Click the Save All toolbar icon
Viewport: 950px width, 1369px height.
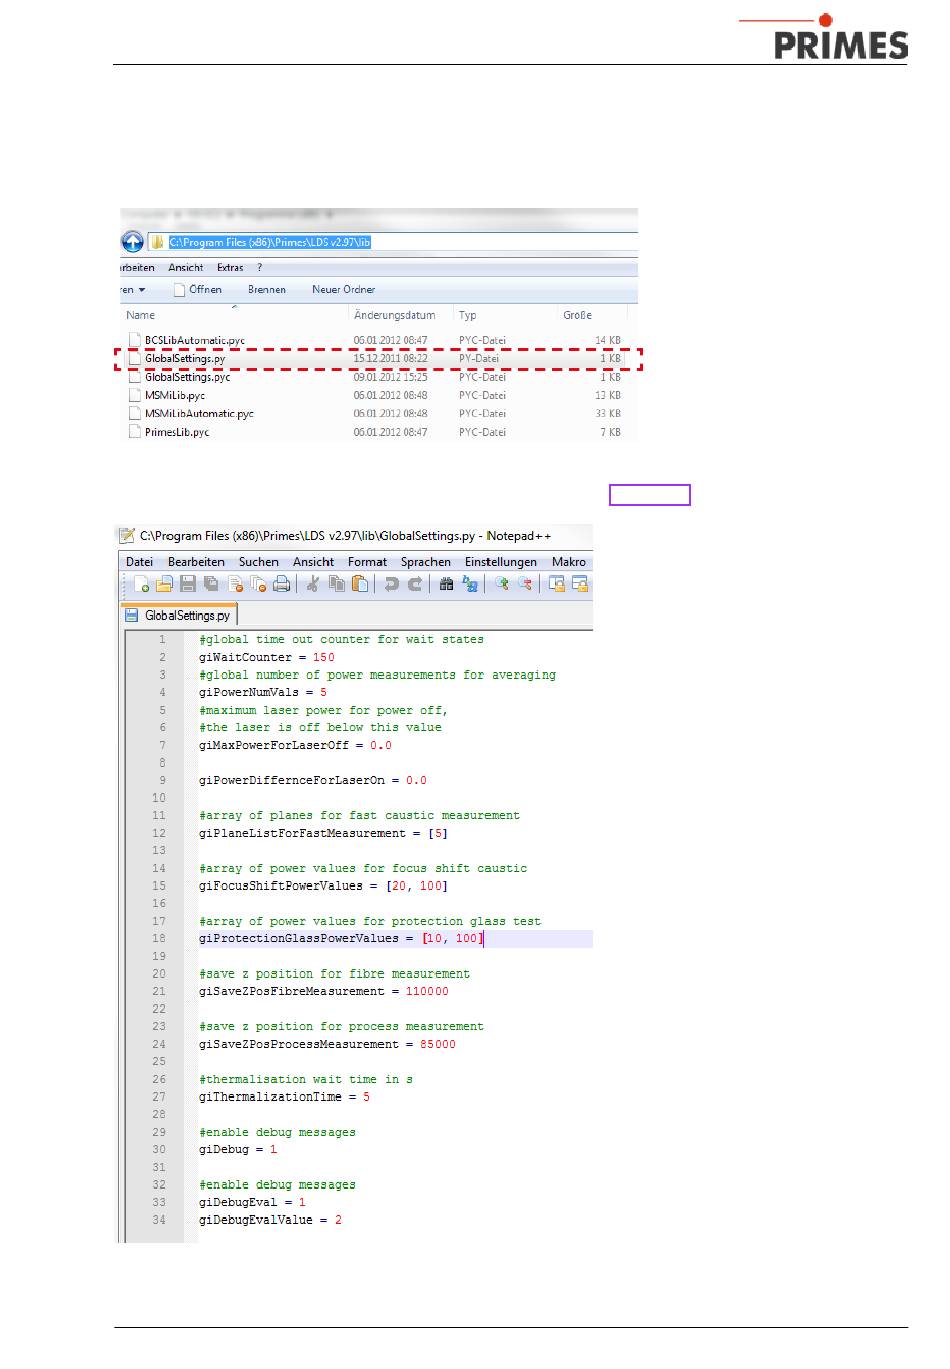(x=211, y=585)
